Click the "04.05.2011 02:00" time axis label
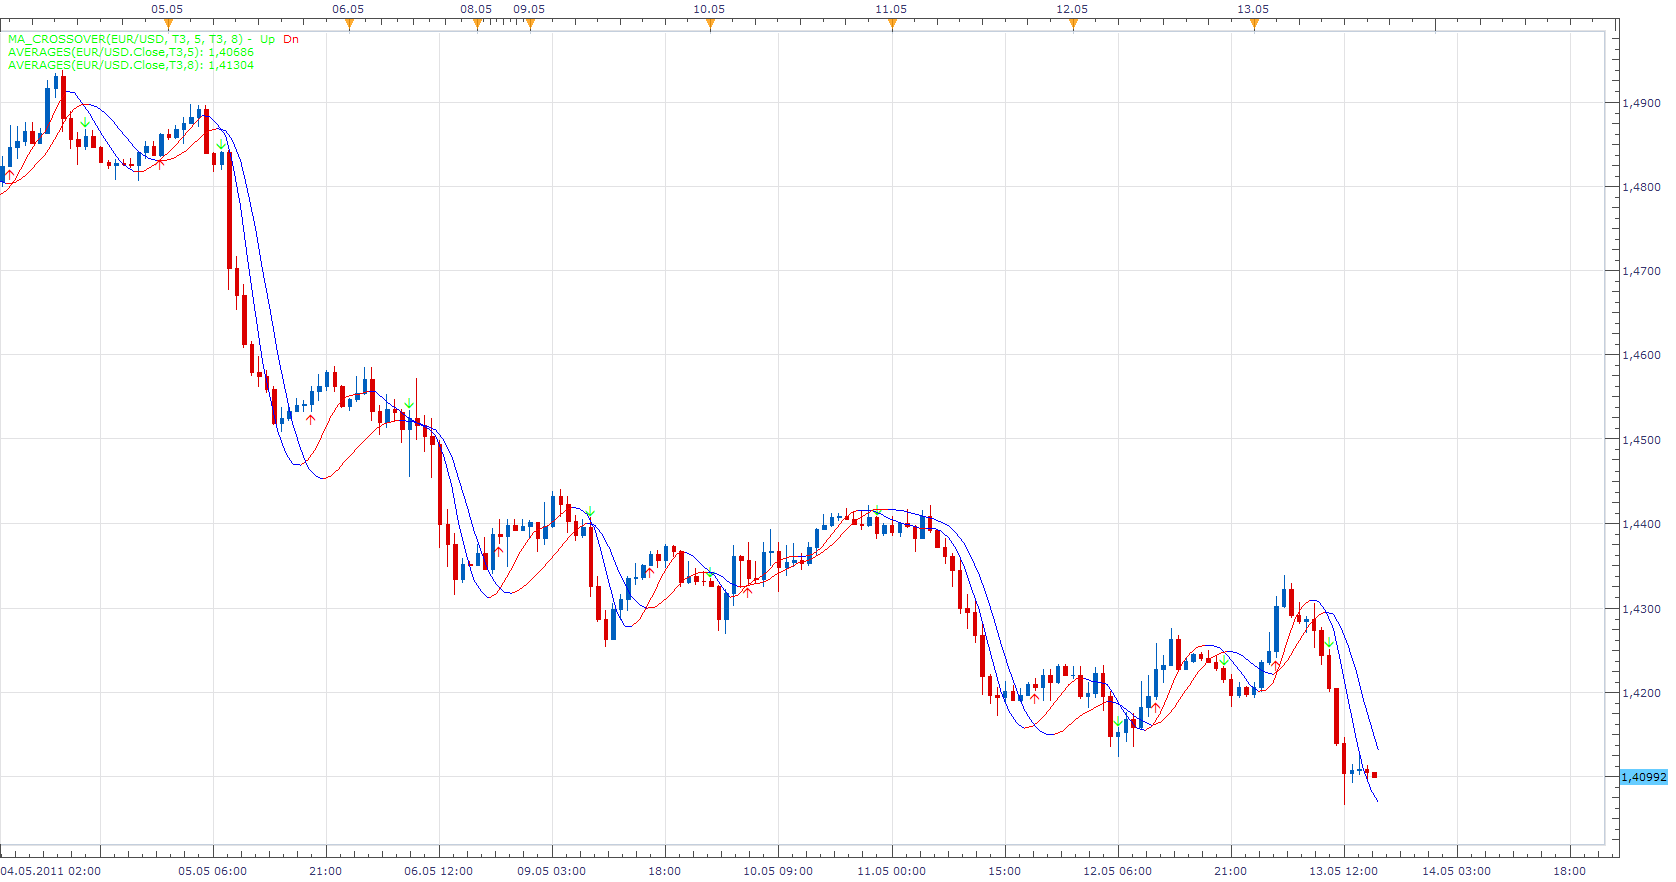1676x882 pixels. pyautogui.click(x=51, y=871)
